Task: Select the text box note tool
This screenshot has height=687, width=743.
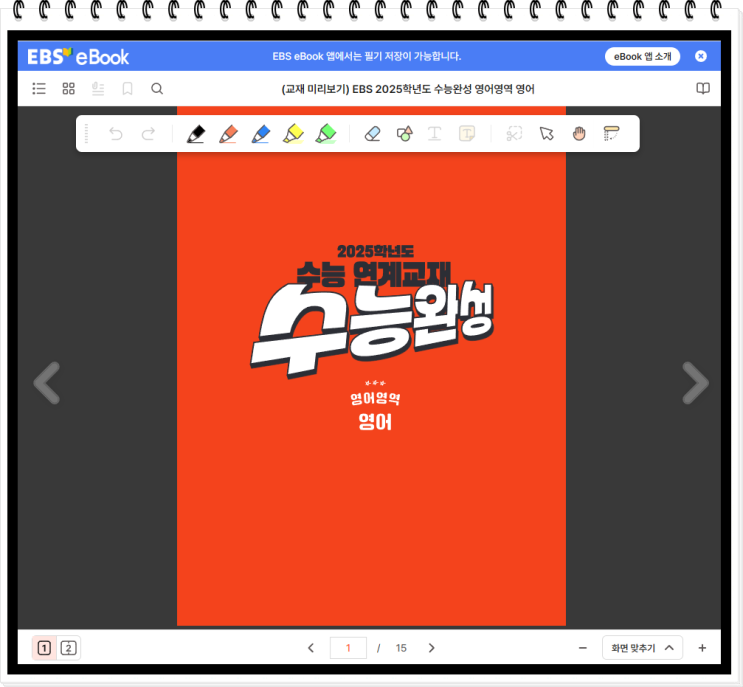Action: pyautogui.click(x=467, y=134)
